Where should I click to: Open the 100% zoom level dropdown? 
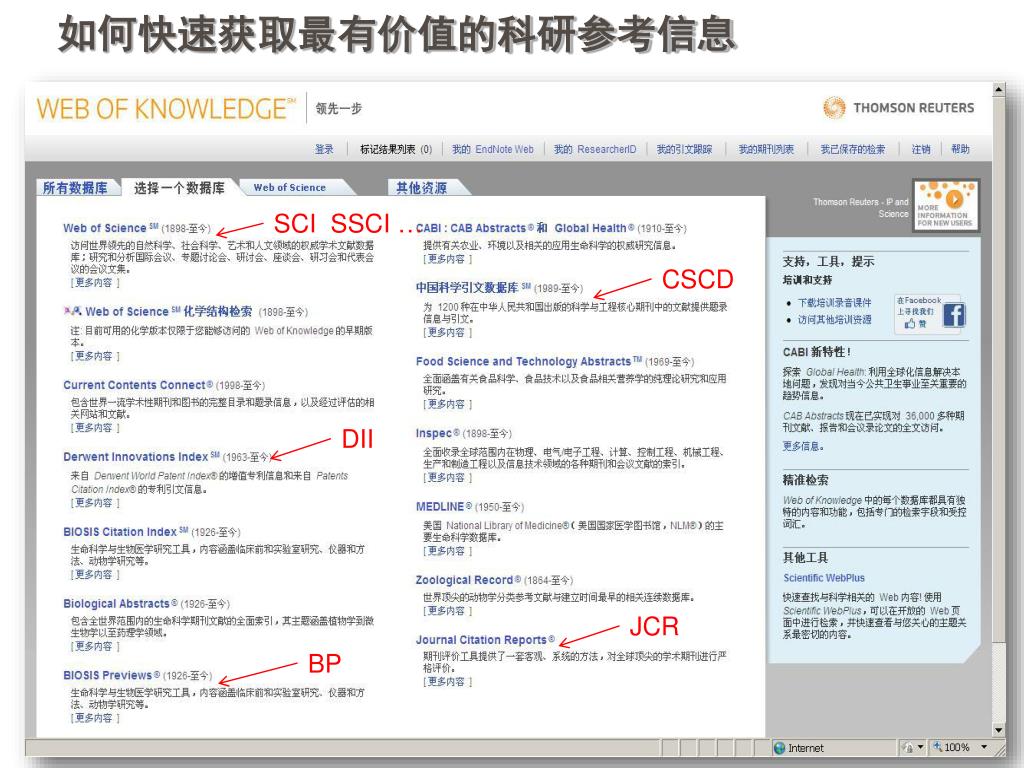point(984,747)
